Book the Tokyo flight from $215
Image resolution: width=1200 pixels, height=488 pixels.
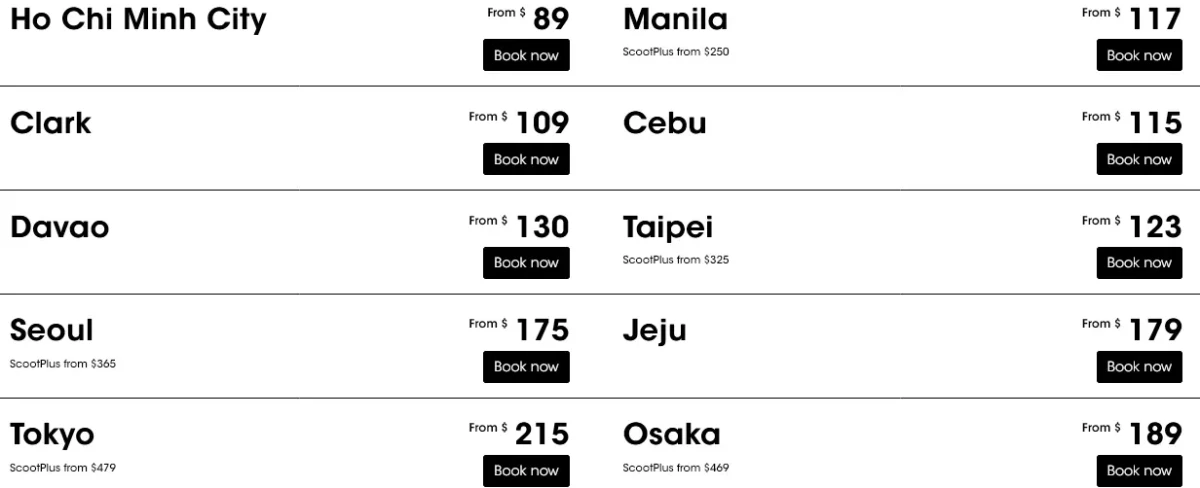click(x=526, y=471)
